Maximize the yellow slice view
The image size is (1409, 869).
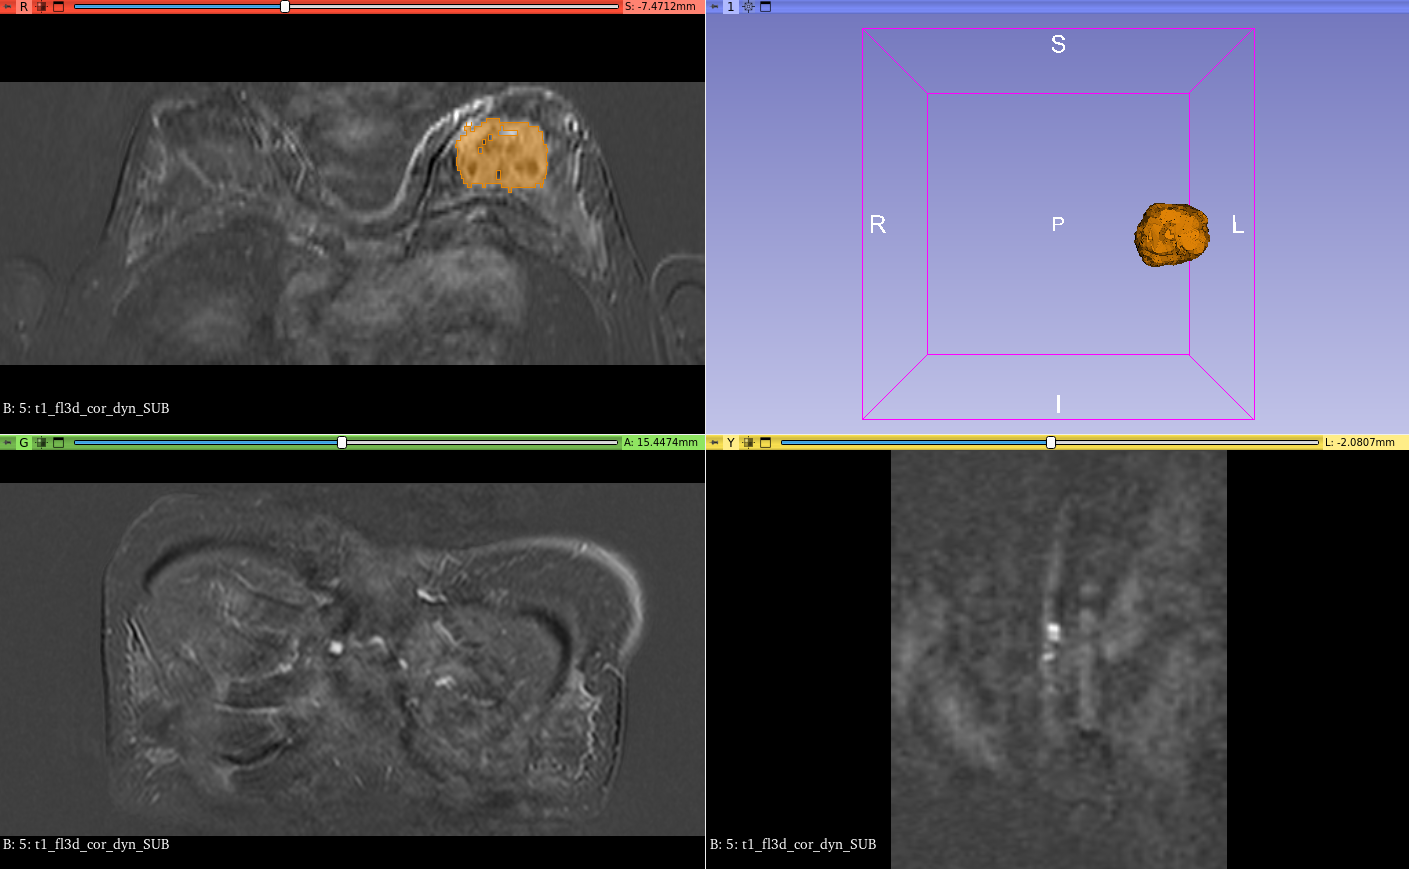point(766,441)
